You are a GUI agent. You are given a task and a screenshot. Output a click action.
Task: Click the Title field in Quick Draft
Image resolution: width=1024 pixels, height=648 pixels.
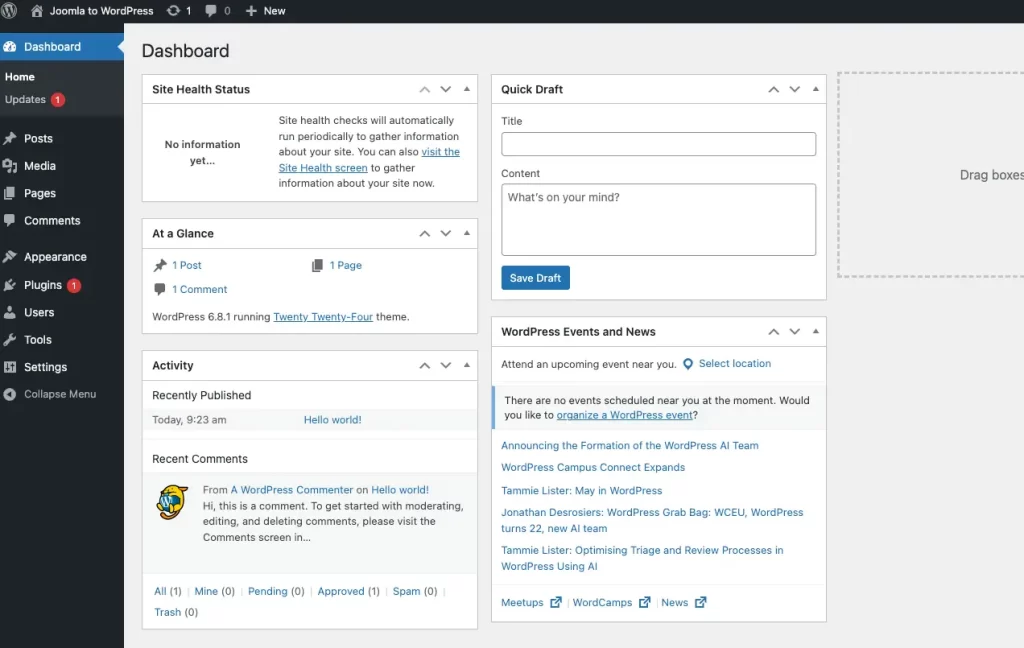[657, 143]
